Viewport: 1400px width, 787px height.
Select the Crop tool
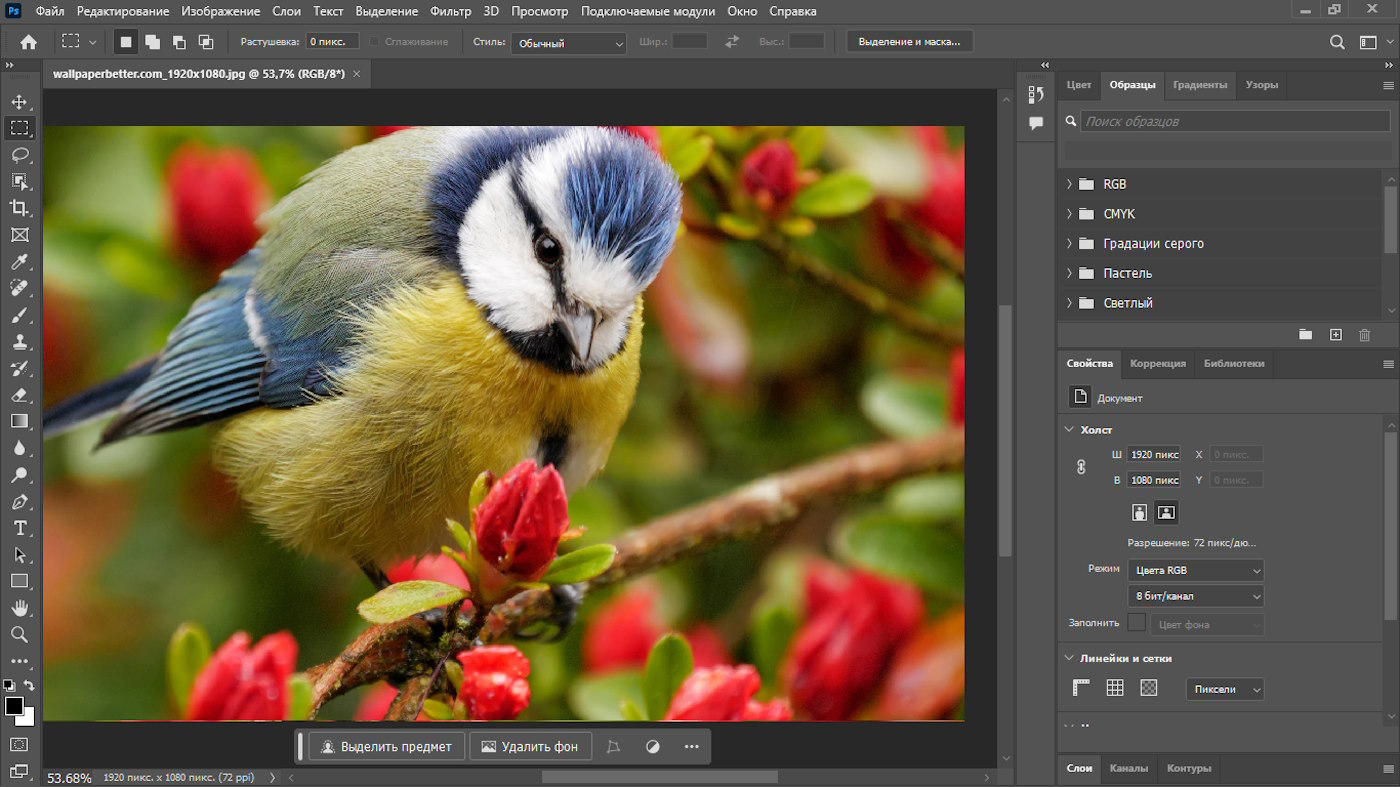19,208
